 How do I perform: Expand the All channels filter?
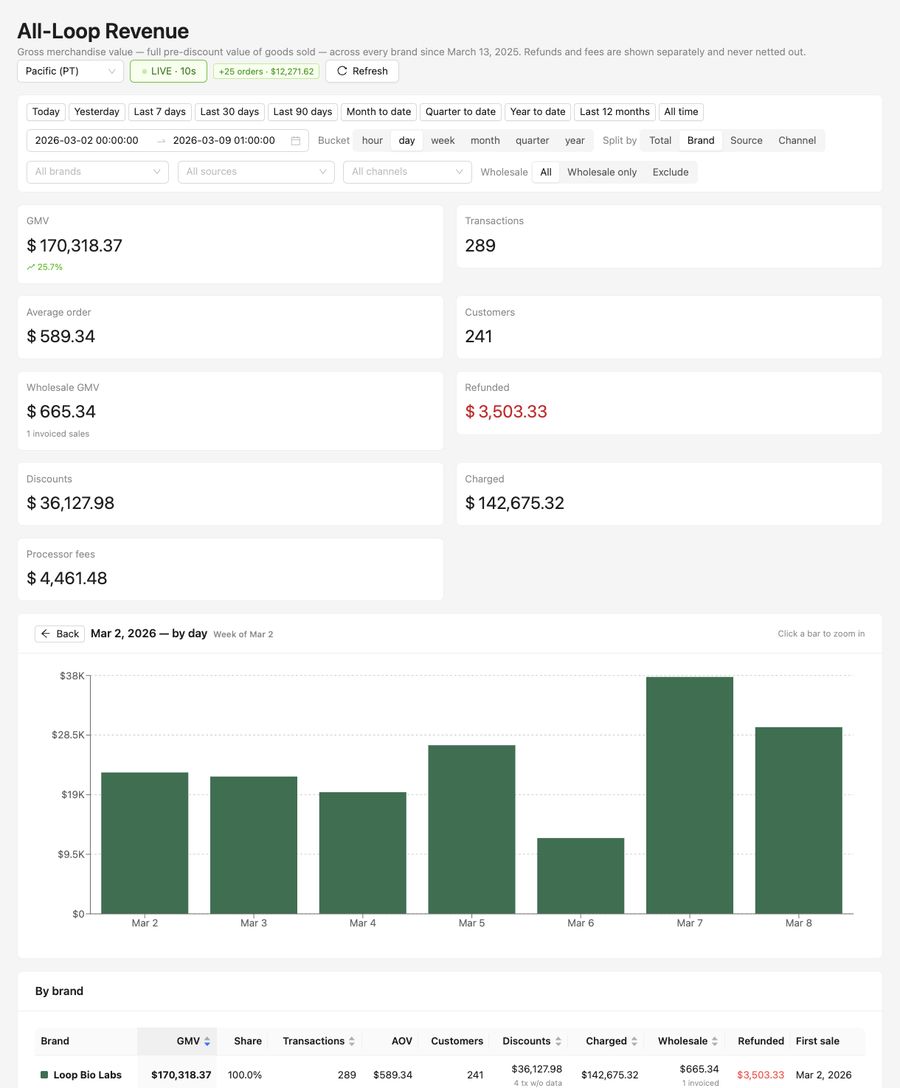click(x=407, y=171)
